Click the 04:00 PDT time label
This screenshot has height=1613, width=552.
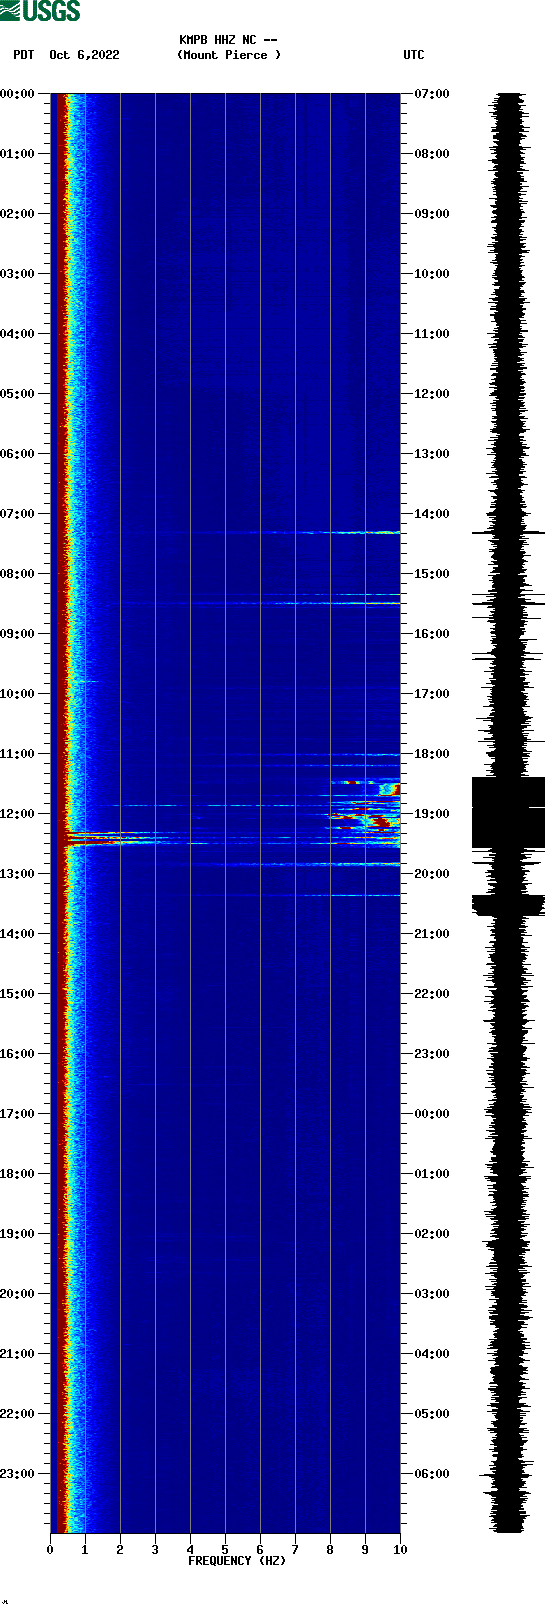[17, 334]
